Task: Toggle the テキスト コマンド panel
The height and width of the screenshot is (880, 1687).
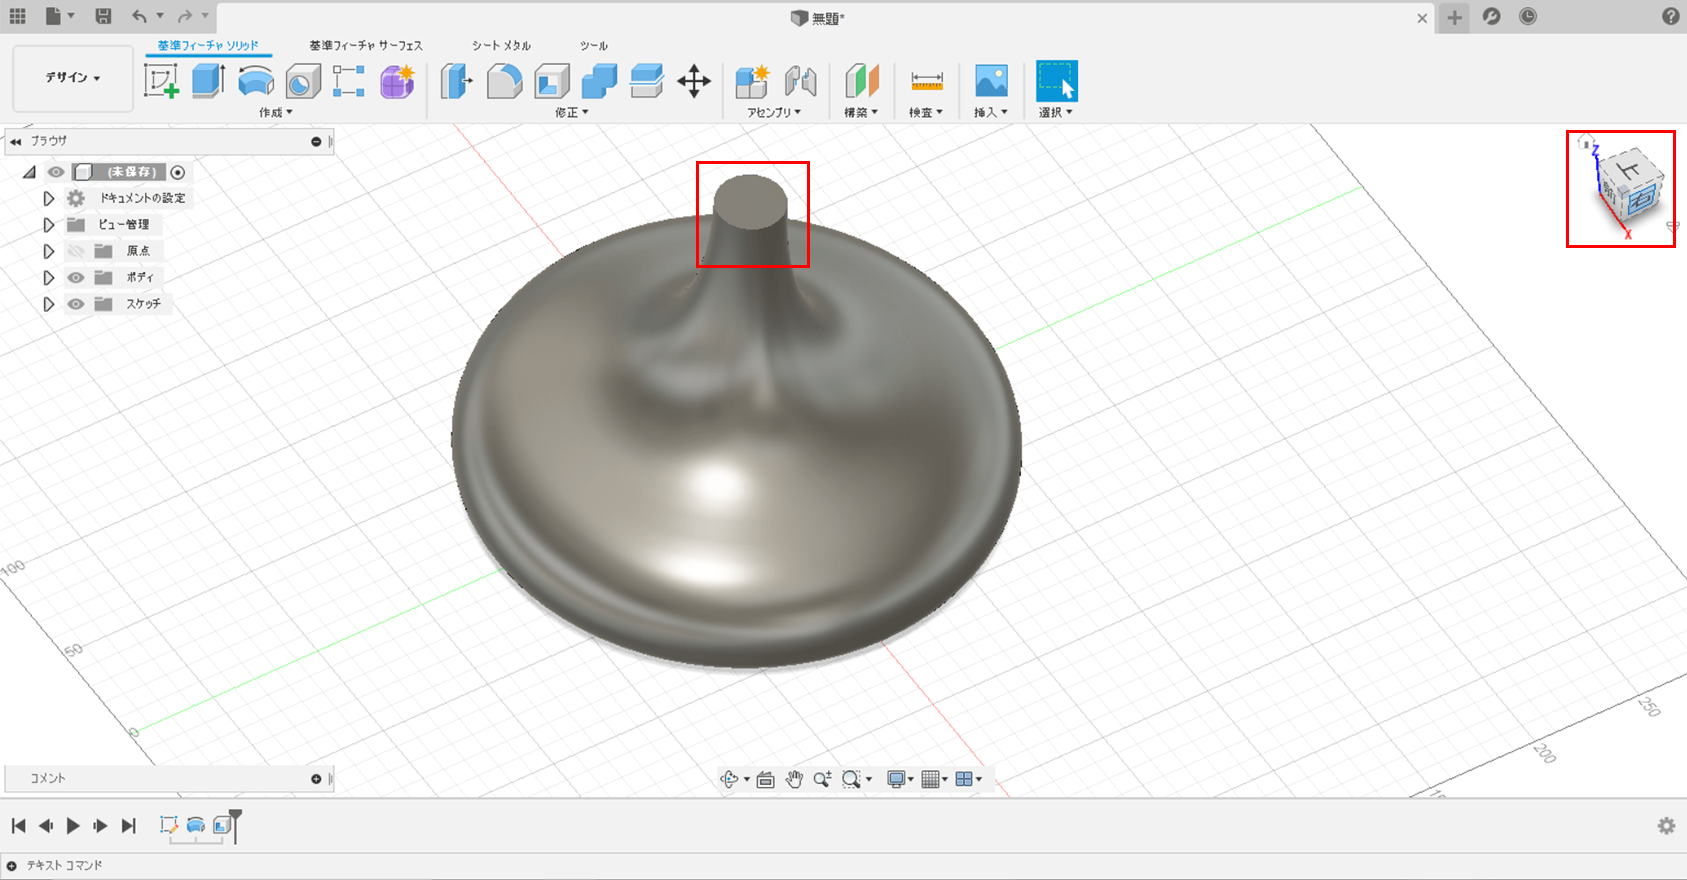Action: [x=11, y=866]
